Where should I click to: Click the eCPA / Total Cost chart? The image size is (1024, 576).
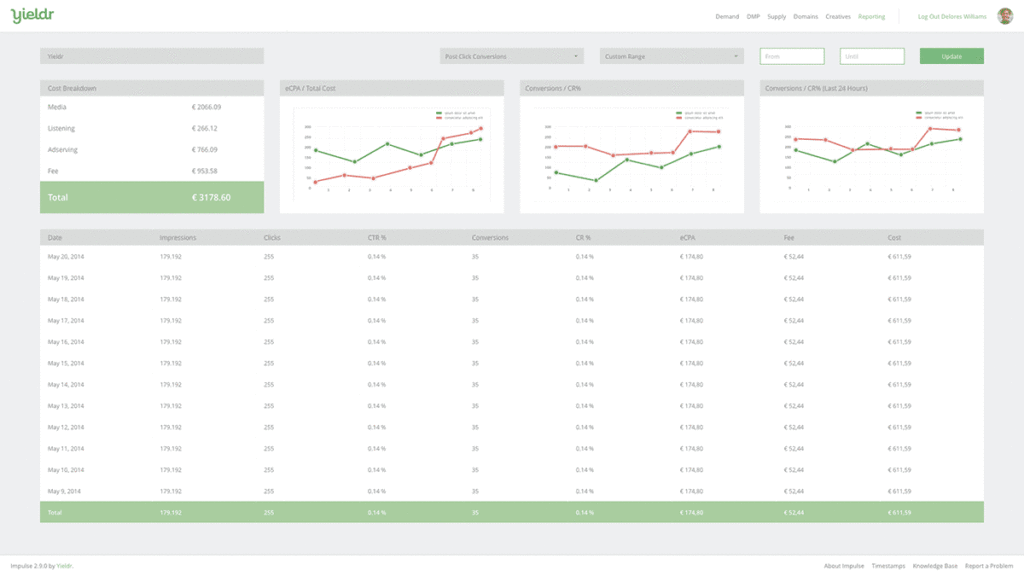(x=392, y=155)
